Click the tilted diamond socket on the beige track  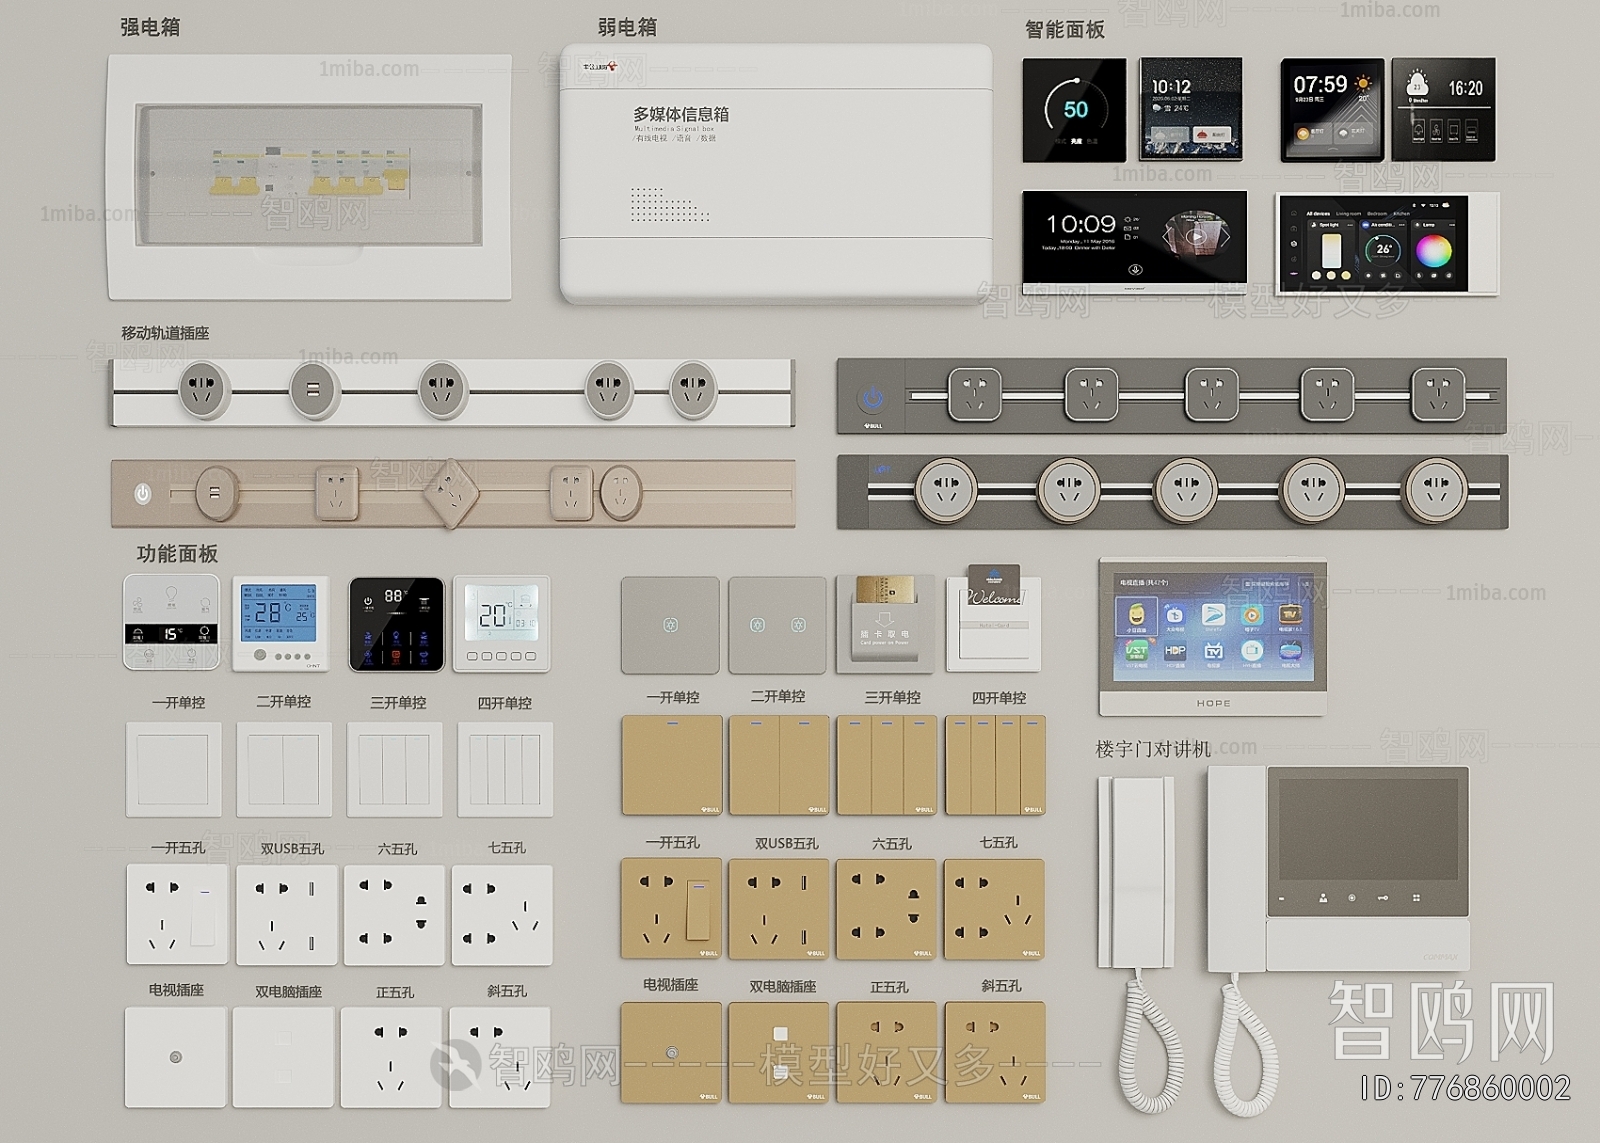[452, 492]
